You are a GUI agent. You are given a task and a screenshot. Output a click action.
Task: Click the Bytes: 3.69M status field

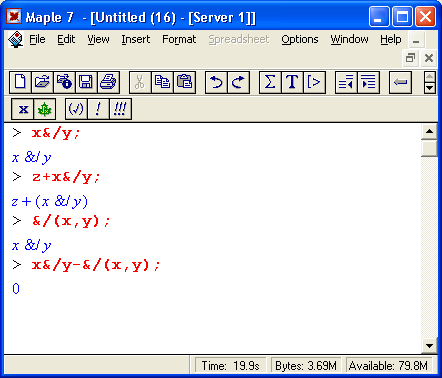point(306,366)
